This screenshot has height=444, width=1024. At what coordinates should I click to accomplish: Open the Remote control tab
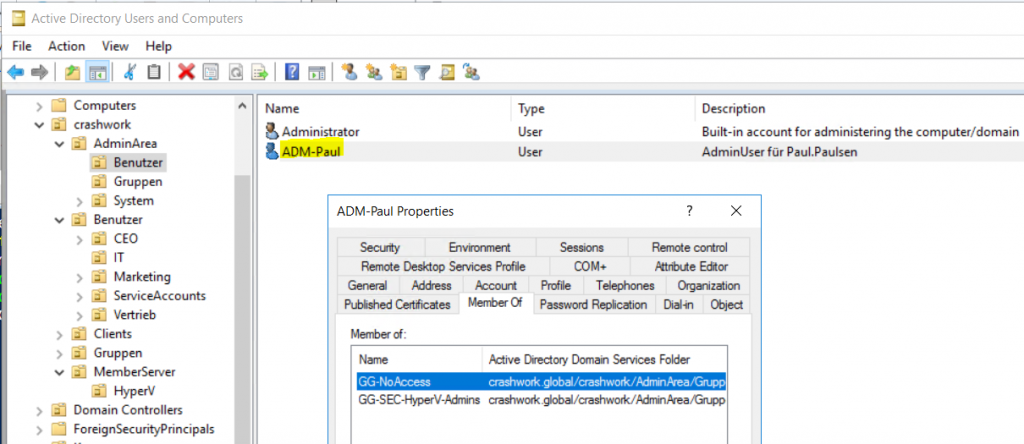[689, 247]
